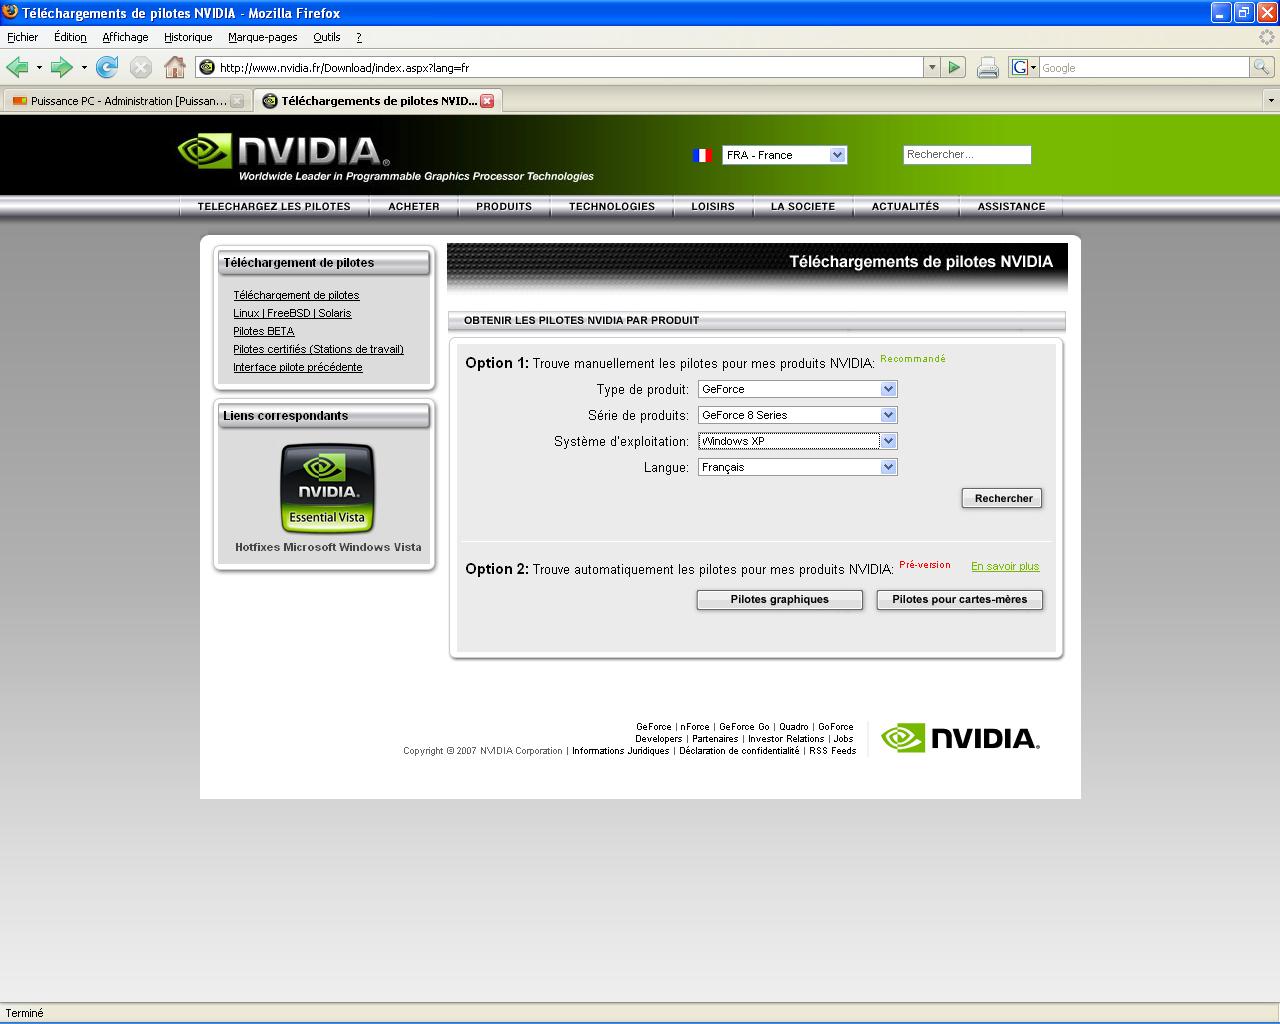This screenshot has width=1280, height=1024.
Task: Close the Puissance PC Administration tab
Action: coord(237,101)
